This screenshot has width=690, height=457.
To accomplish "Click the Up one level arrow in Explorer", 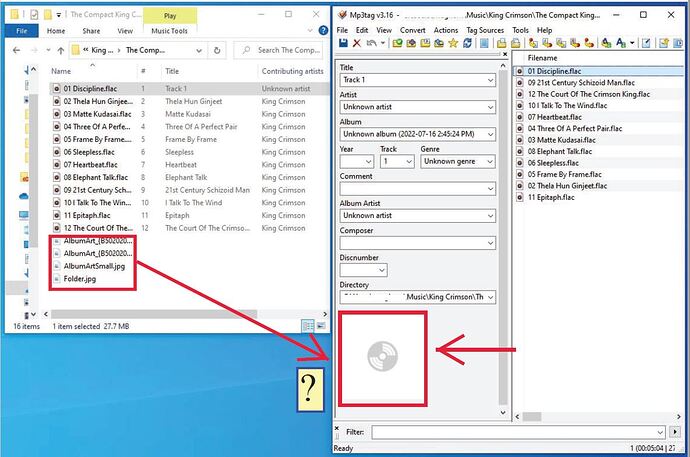I will point(61,50).
